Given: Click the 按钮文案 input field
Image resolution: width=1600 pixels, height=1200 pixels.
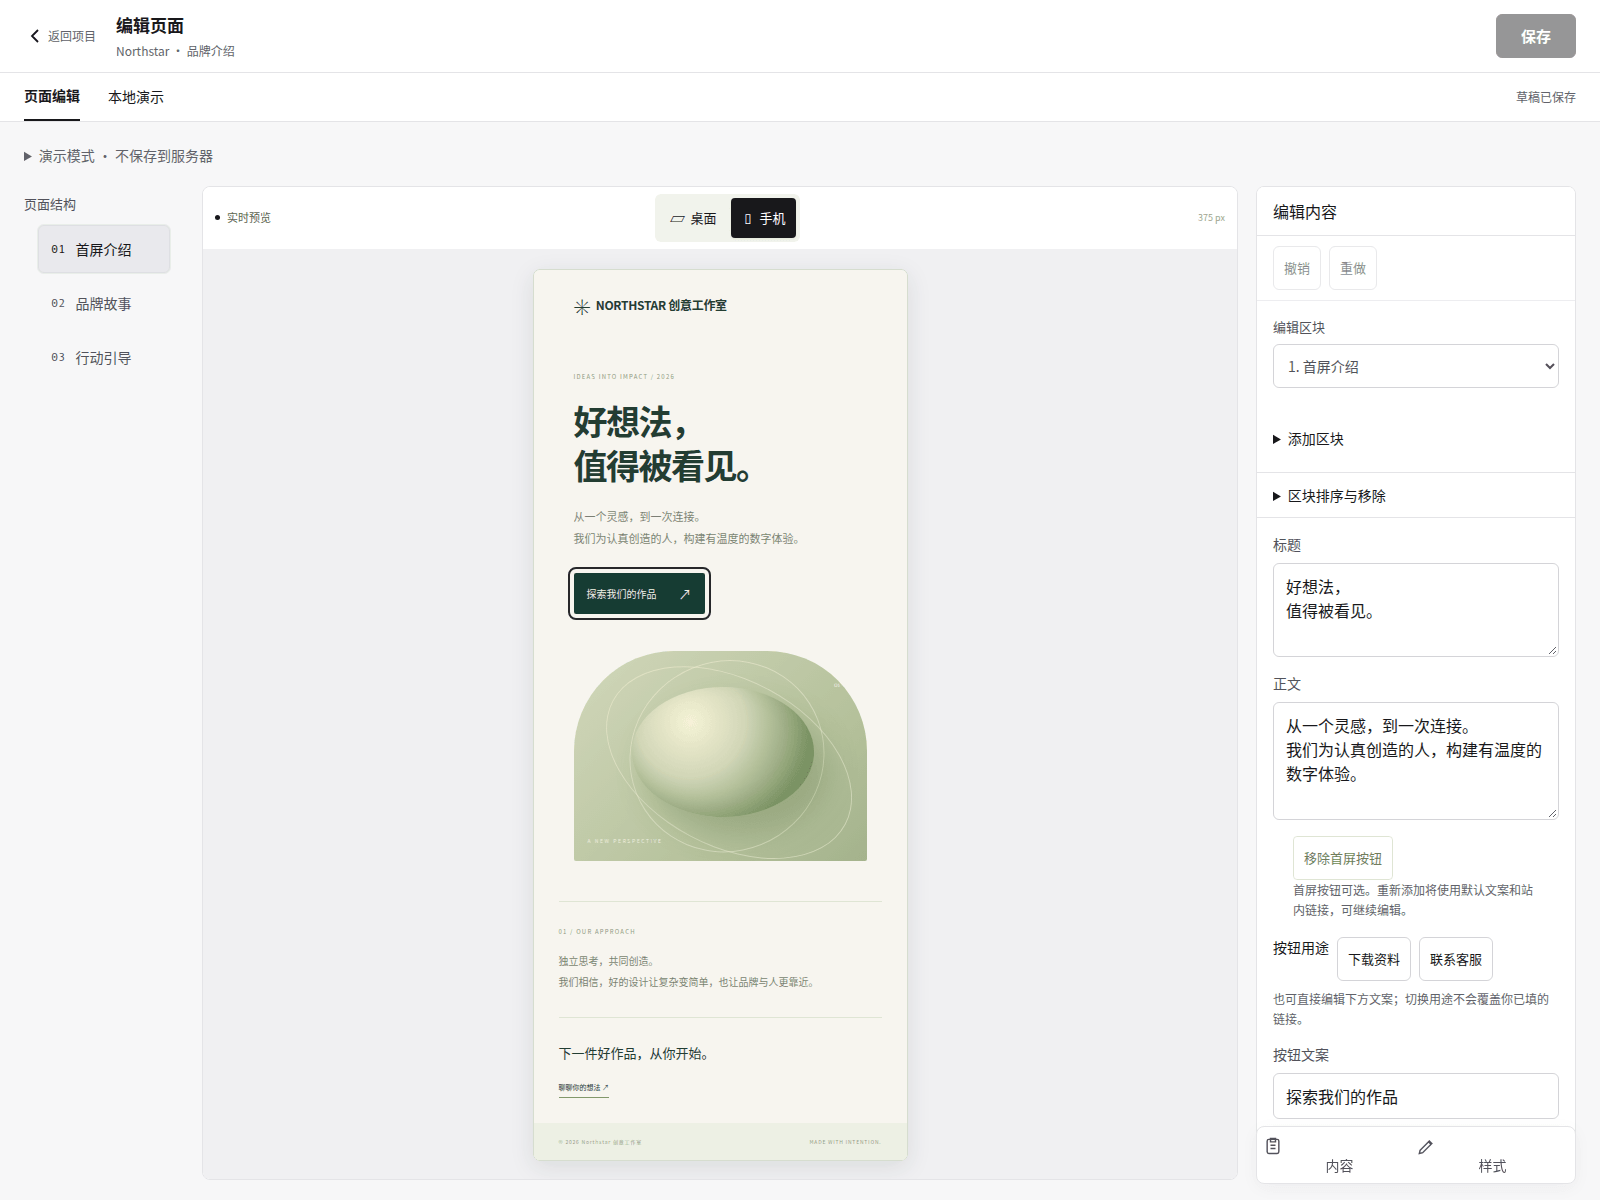Looking at the screenshot, I should pos(1416,1096).
